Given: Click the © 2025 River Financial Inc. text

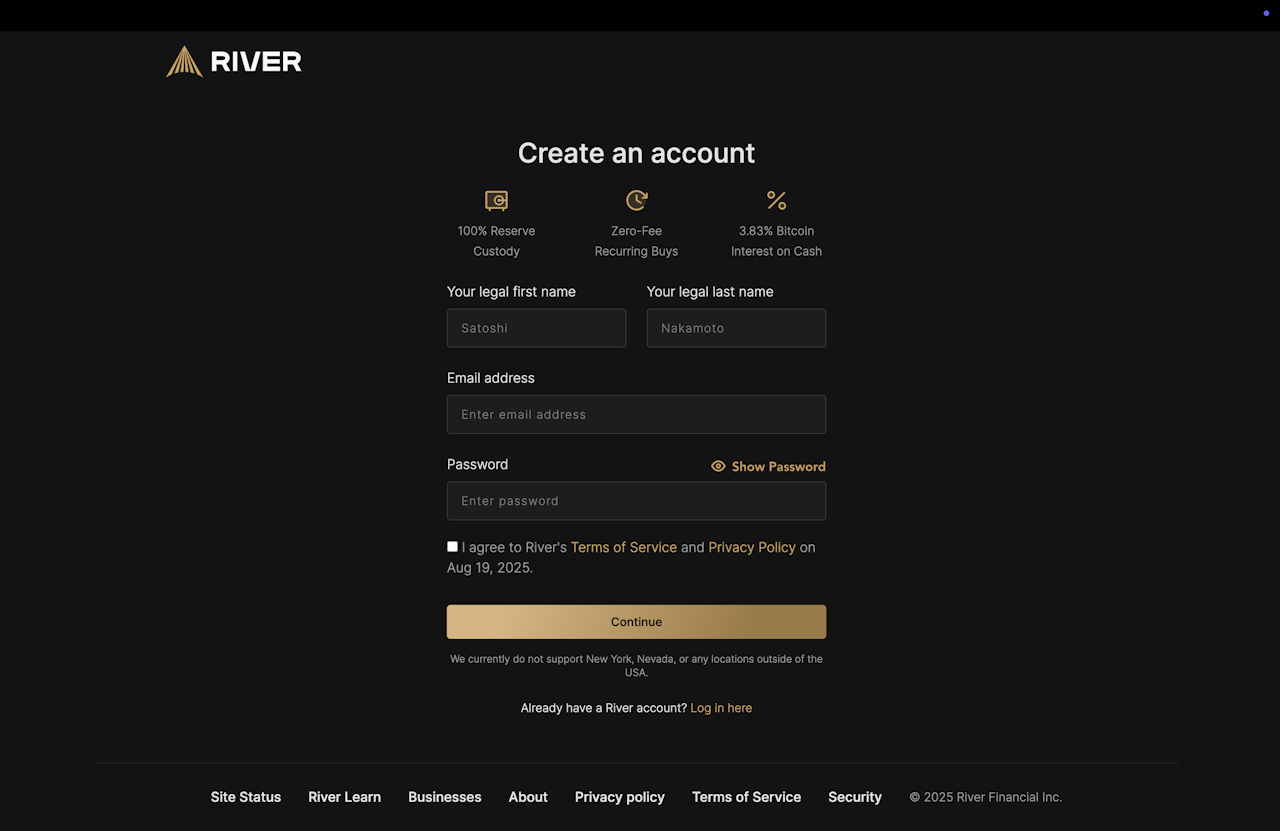Looking at the screenshot, I should point(986,797).
